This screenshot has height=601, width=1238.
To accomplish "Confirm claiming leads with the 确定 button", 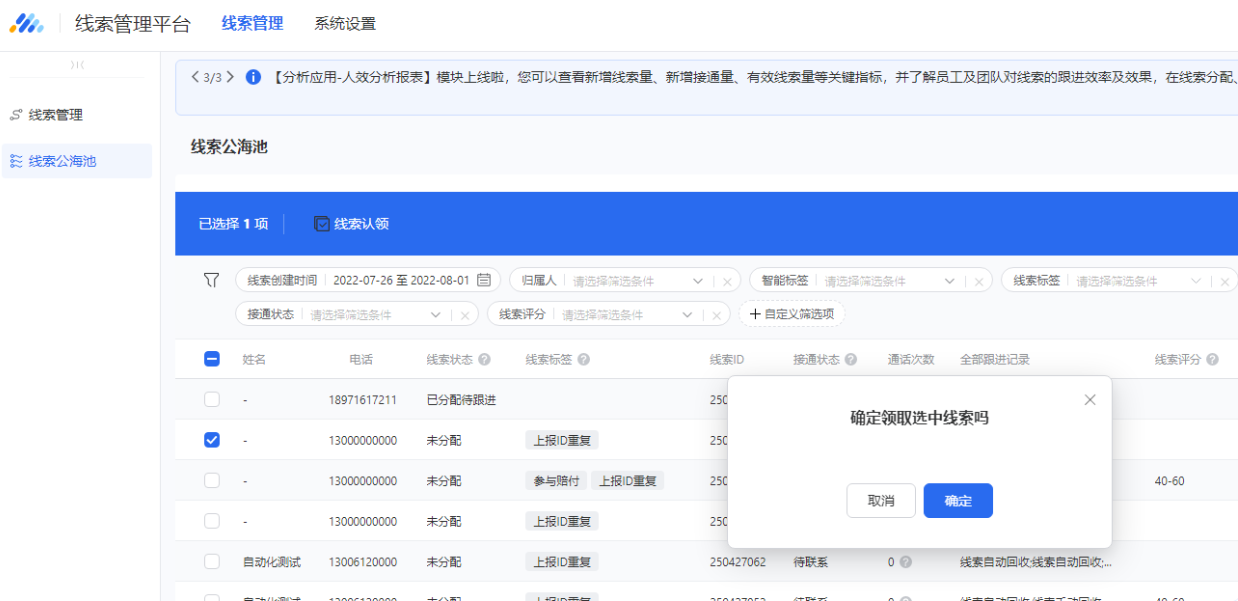I will point(957,500).
